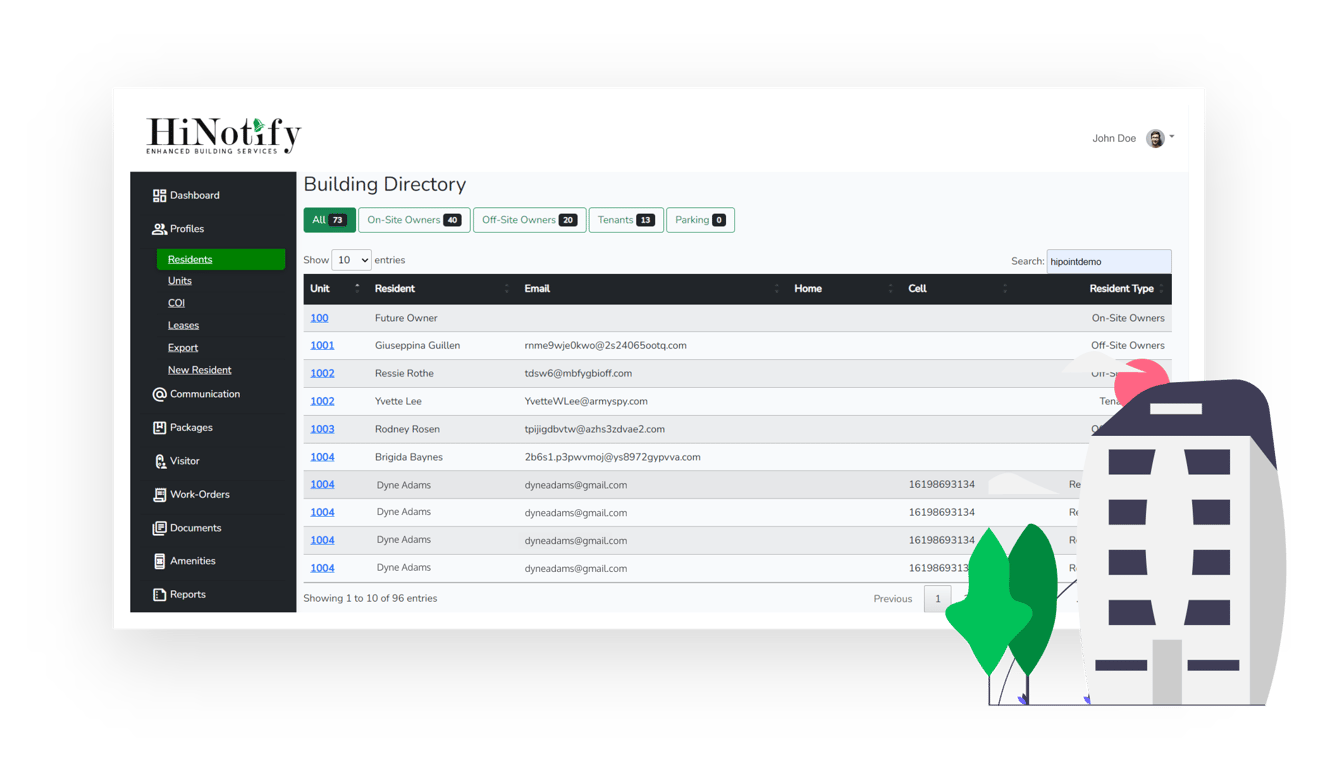
Task: Sort the table by the Unit column arrows
Action: pyautogui.click(x=357, y=289)
